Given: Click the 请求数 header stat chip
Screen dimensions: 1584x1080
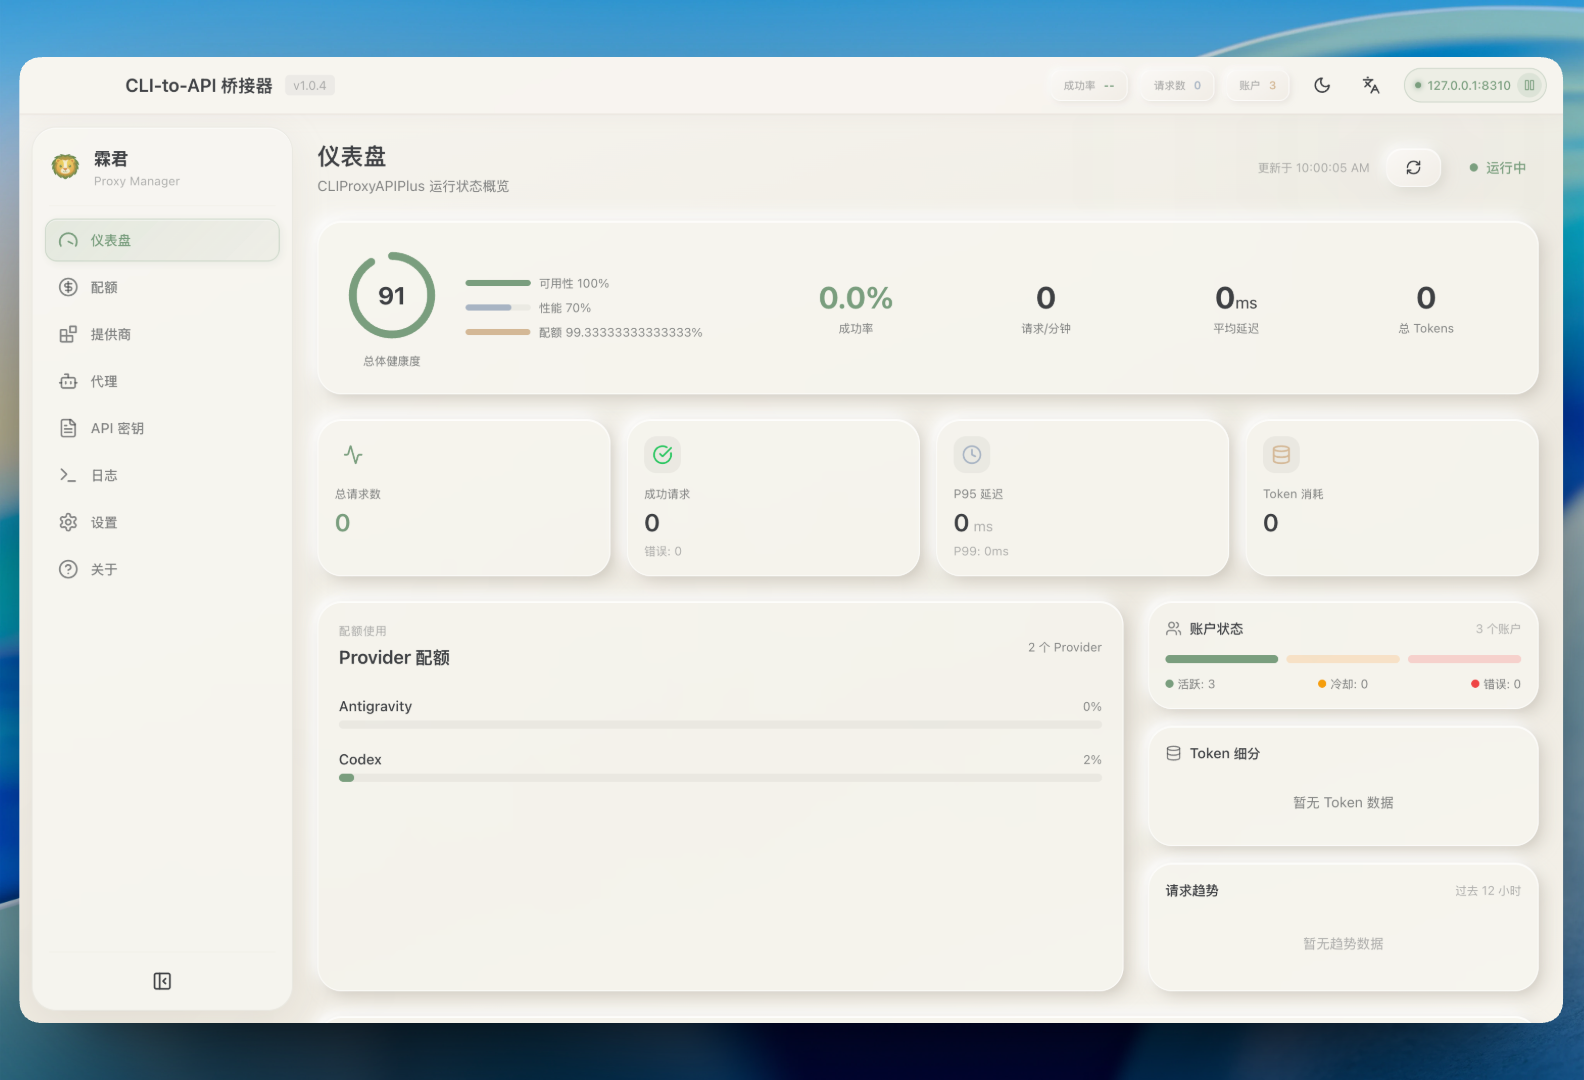Looking at the screenshot, I should [1177, 85].
